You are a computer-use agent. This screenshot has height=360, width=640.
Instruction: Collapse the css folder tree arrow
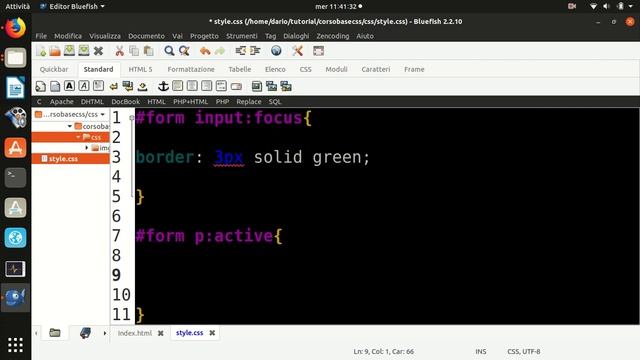point(78,137)
